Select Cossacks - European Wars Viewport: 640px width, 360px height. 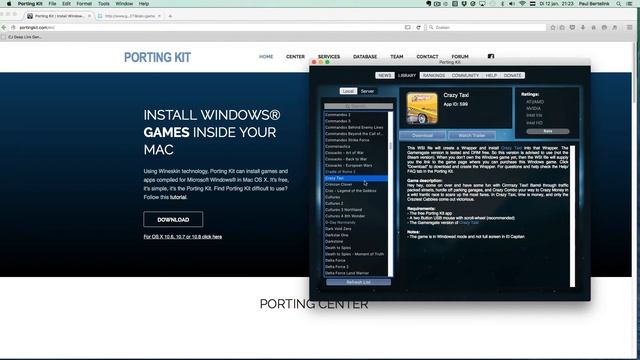(x=356, y=165)
